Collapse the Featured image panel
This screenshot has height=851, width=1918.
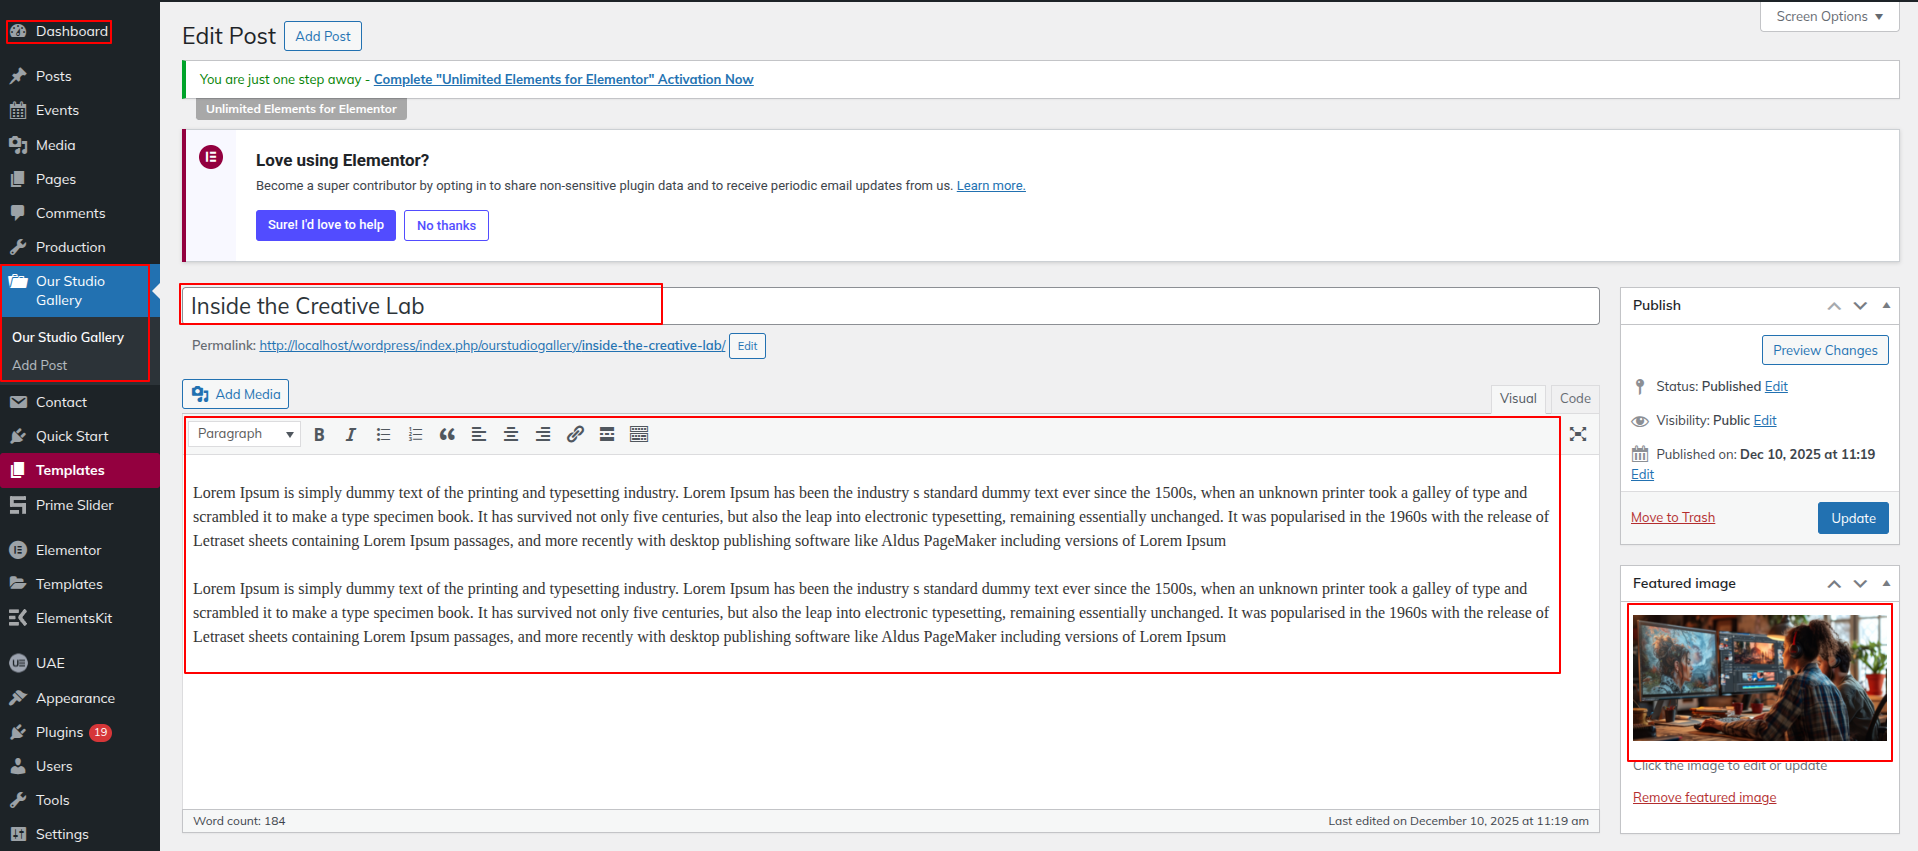point(1886,583)
